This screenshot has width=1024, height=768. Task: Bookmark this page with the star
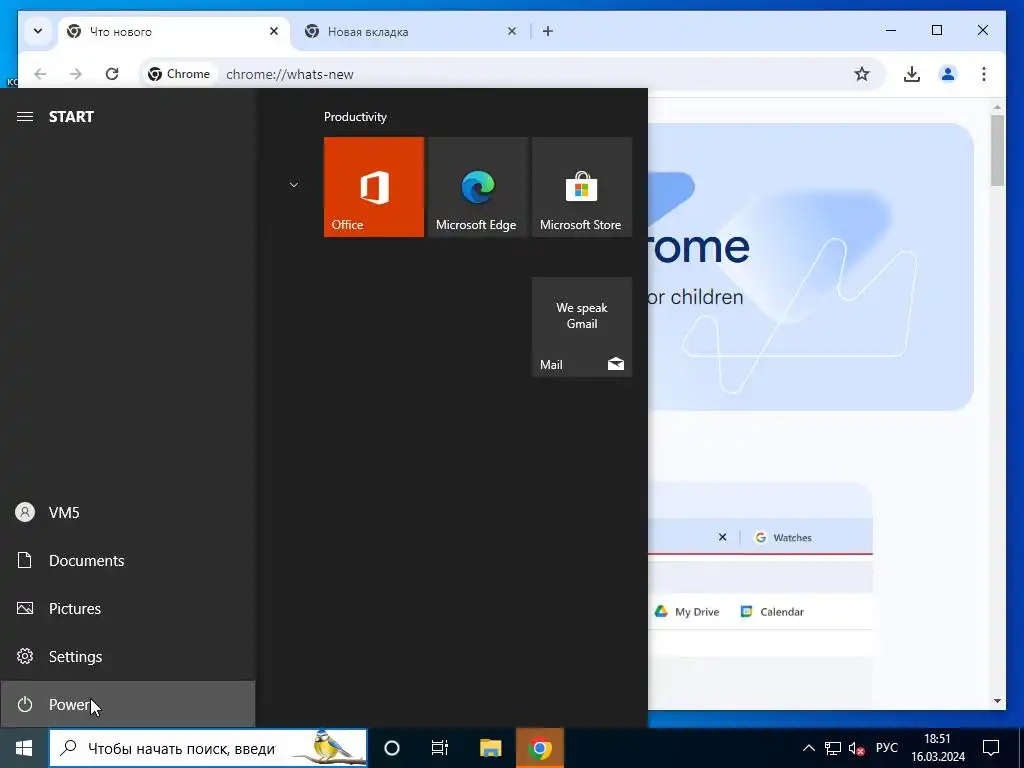click(x=862, y=74)
